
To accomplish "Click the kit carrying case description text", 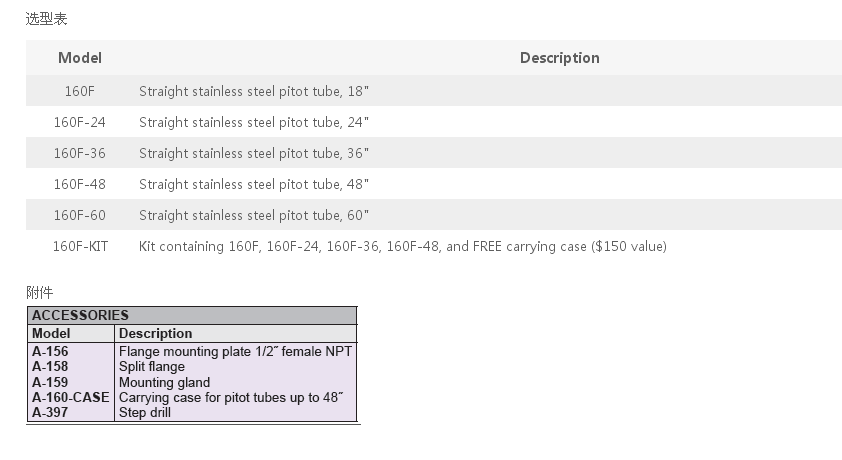I will tap(403, 246).
